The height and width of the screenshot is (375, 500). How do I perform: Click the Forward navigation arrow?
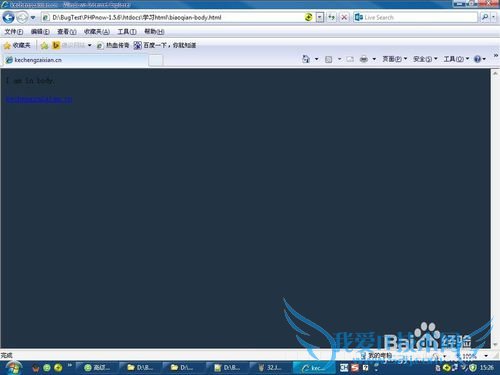[x=22, y=17]
